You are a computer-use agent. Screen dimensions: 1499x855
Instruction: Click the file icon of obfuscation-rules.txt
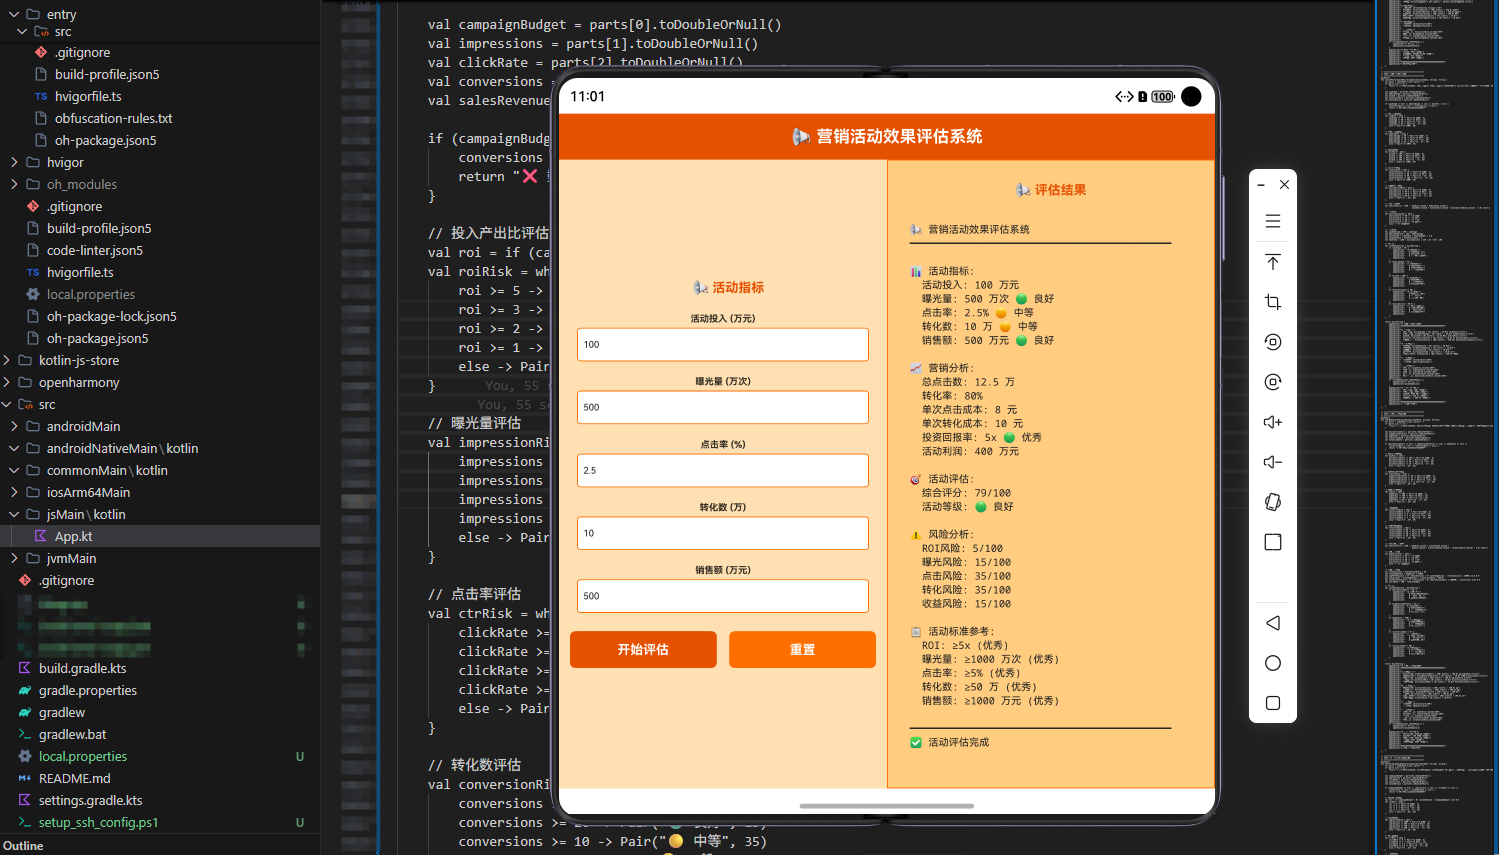pos(41,118)
